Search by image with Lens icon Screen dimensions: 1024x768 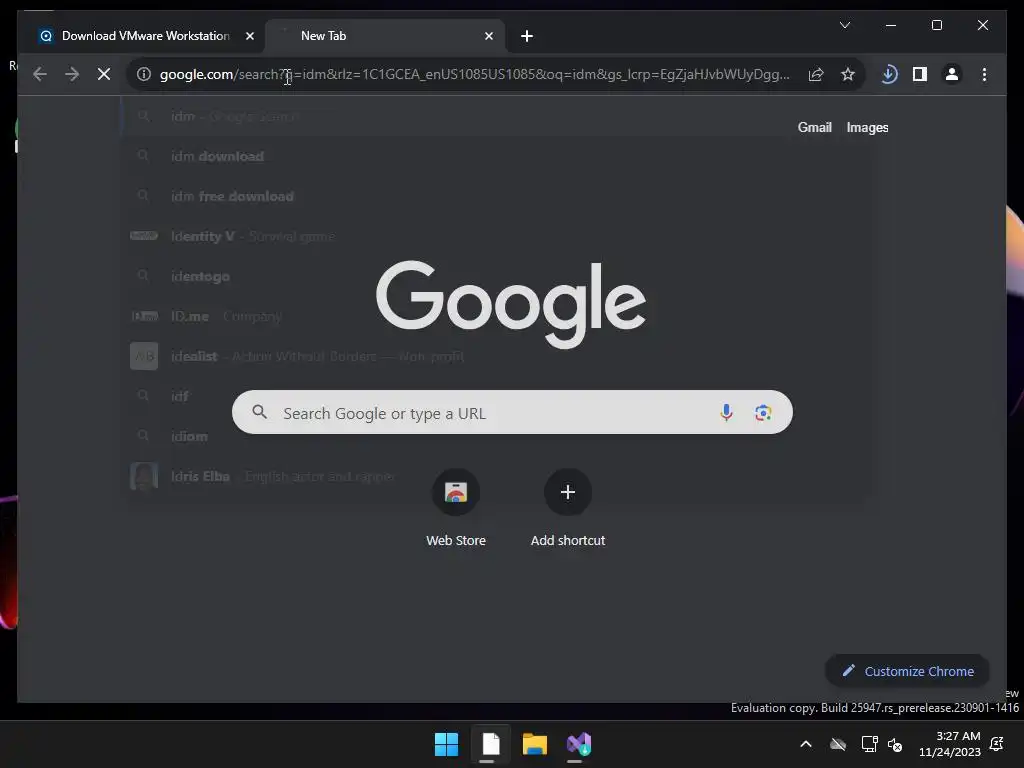coord(763,412)
